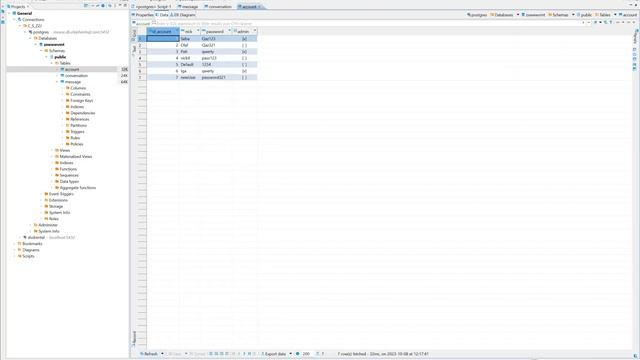This screenshot has width=640, height=360.
Task: Click the 'pass123' password cell
Action: coord(216,58)
